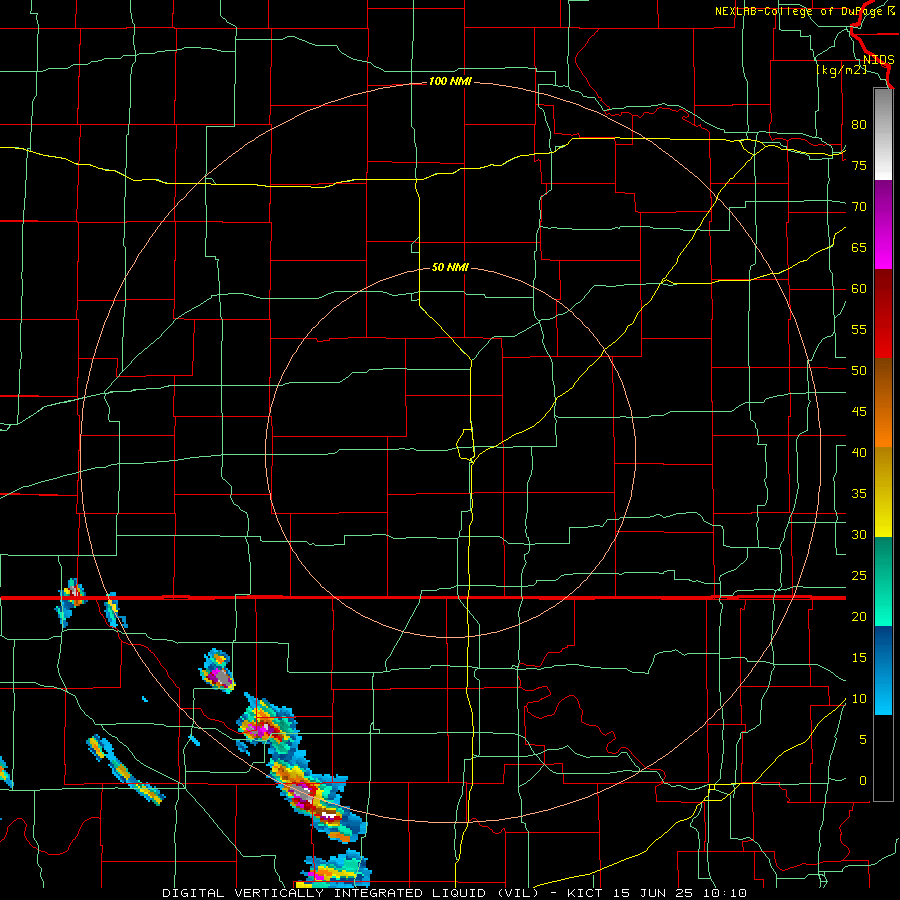The height and width of the screenshot is (900, 900).
Task: Select the 0 value on the color scale
Action: [x=863, y=781]
